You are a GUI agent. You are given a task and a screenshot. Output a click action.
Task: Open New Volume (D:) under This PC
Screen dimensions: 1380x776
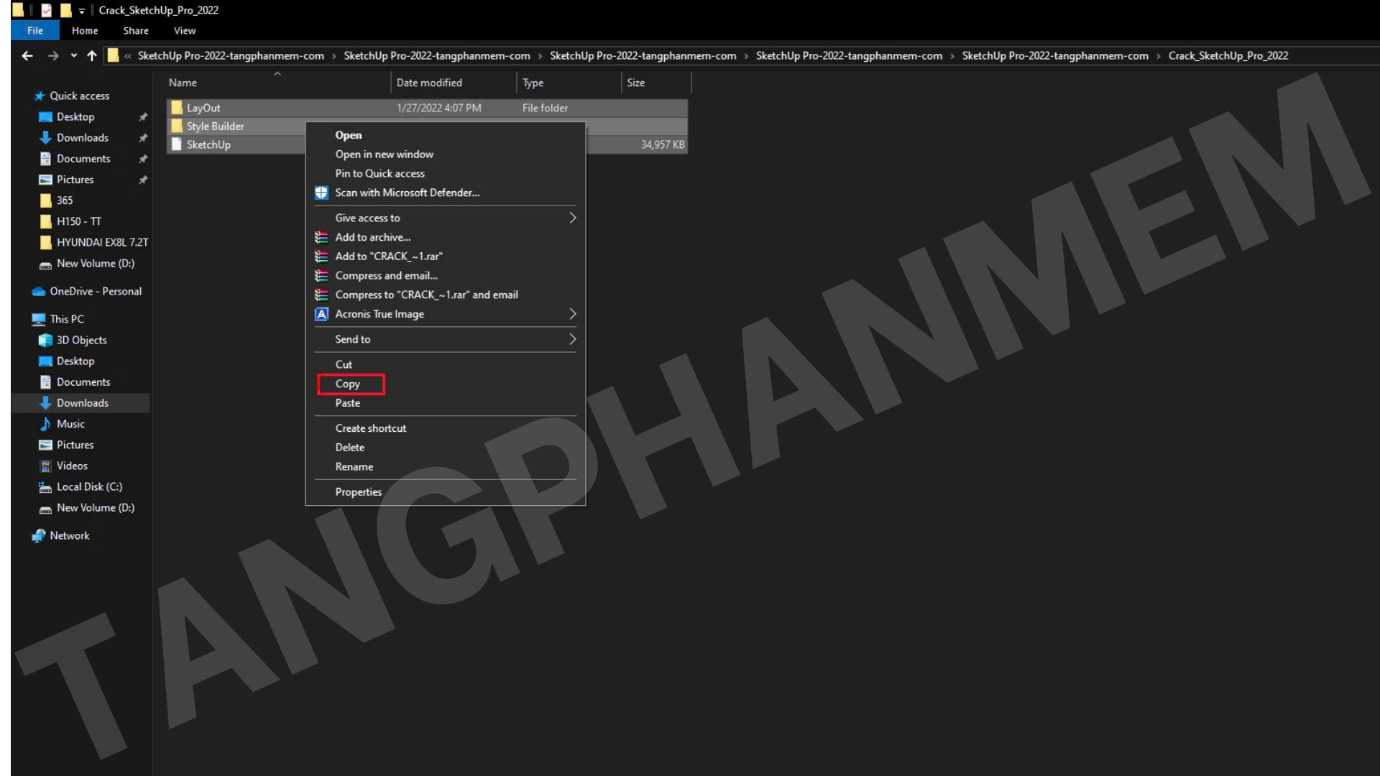pos(96,509)
